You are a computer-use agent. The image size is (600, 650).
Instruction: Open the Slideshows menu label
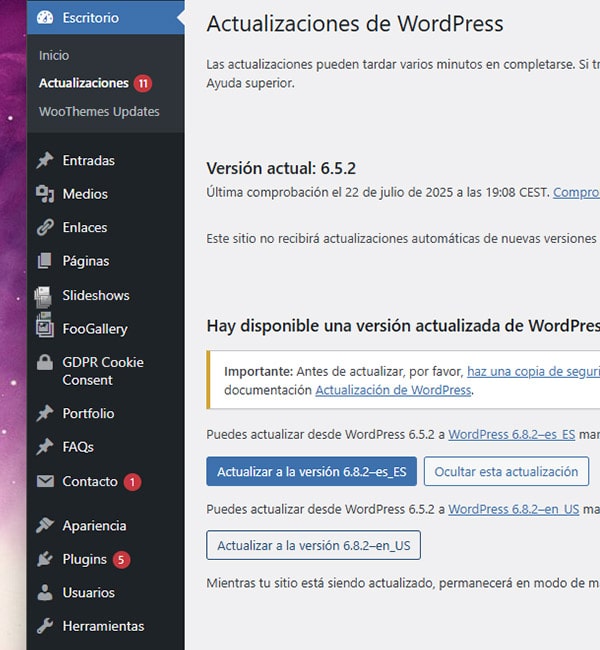point(96,295)
